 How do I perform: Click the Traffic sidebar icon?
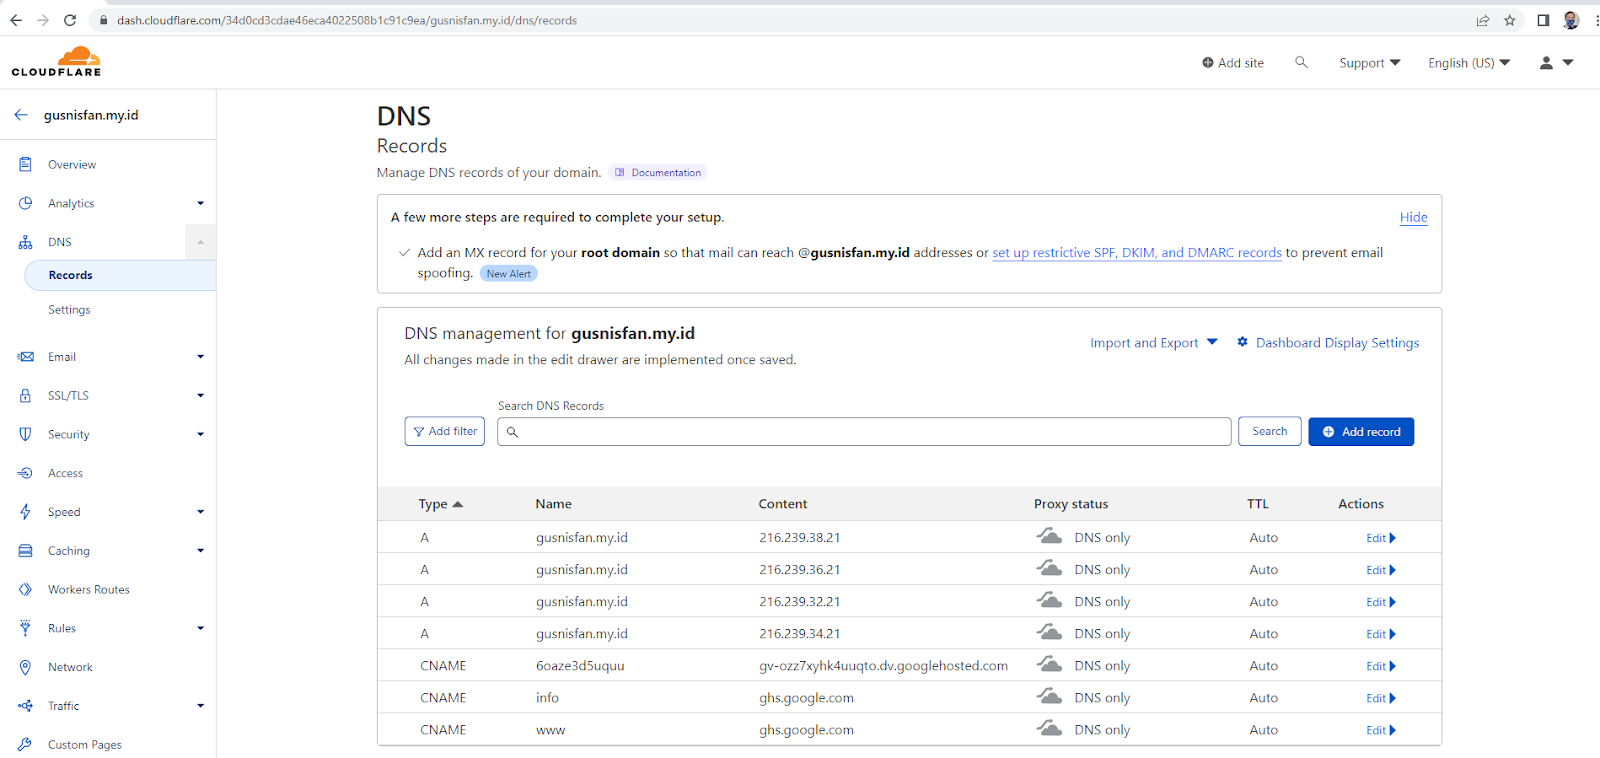point(25,706)
